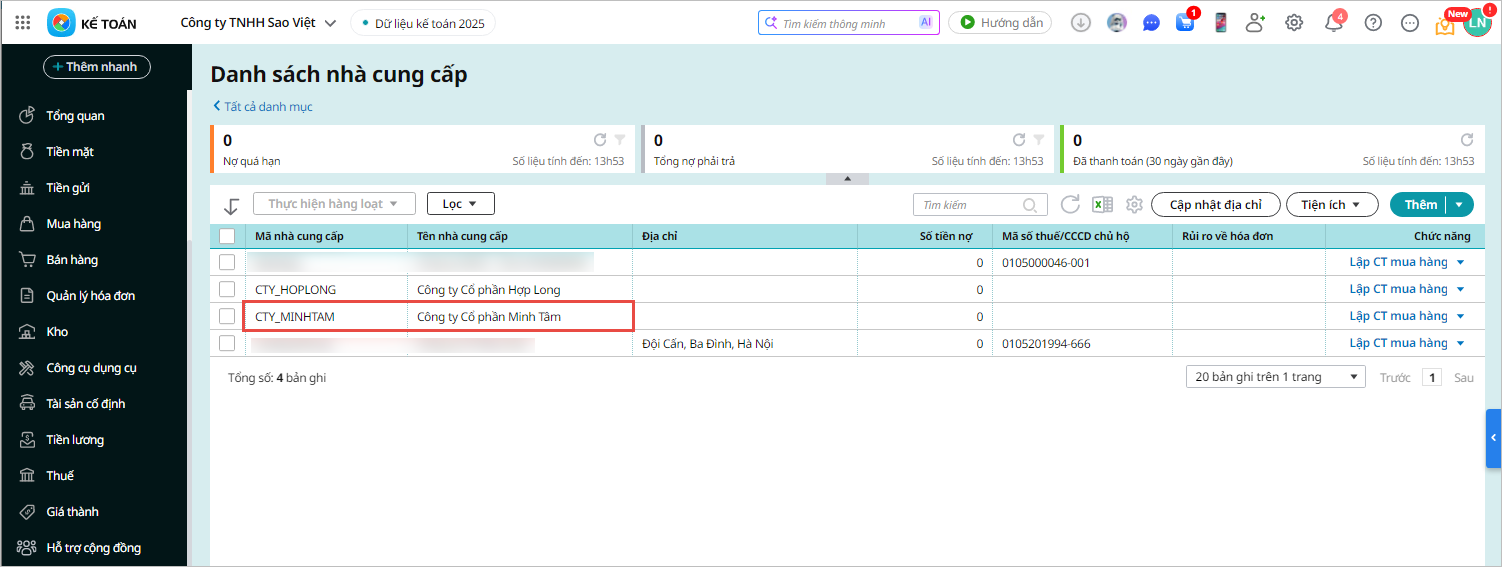Open the records-per-page dropdown
This screenshot has height=567, width=1502.
(1275, 377)
